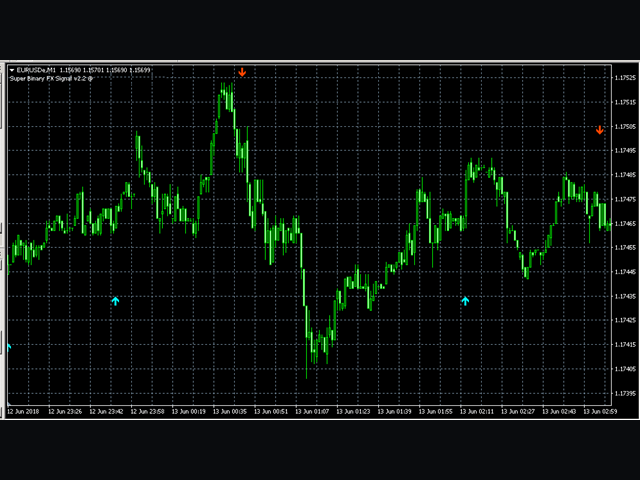The image size is (640, 480).
Task: Click the 12 Jun 2018 date label
Action: 22,411
